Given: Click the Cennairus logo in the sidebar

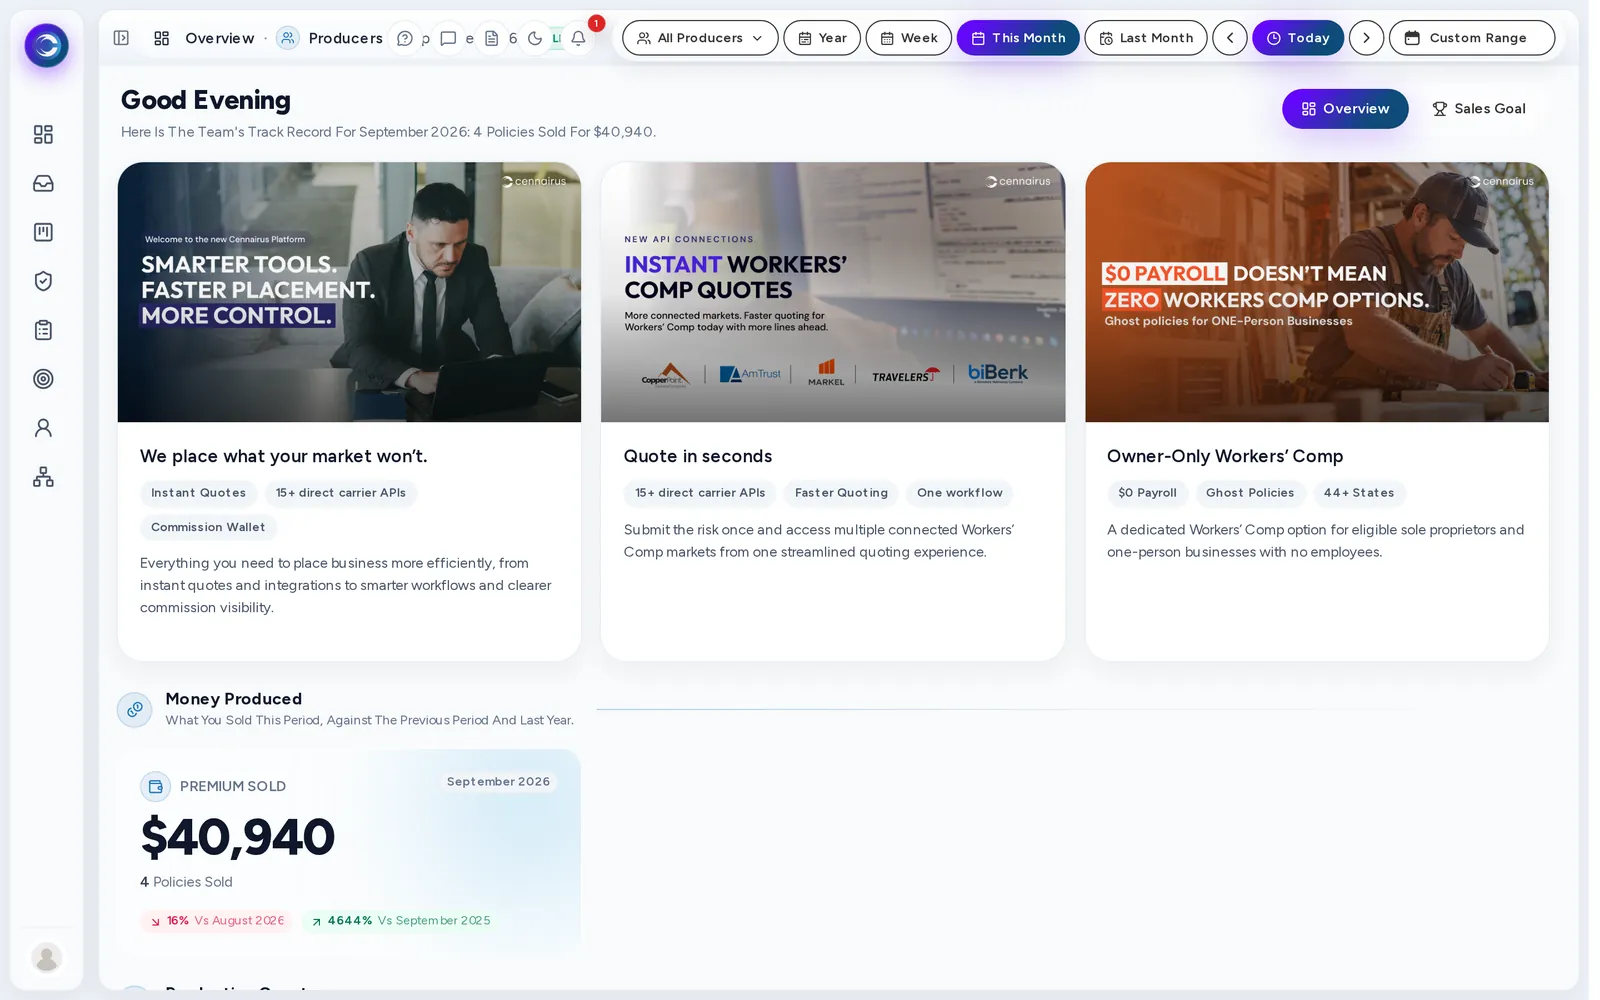Looking at the screenshot, I should (46, 45).
